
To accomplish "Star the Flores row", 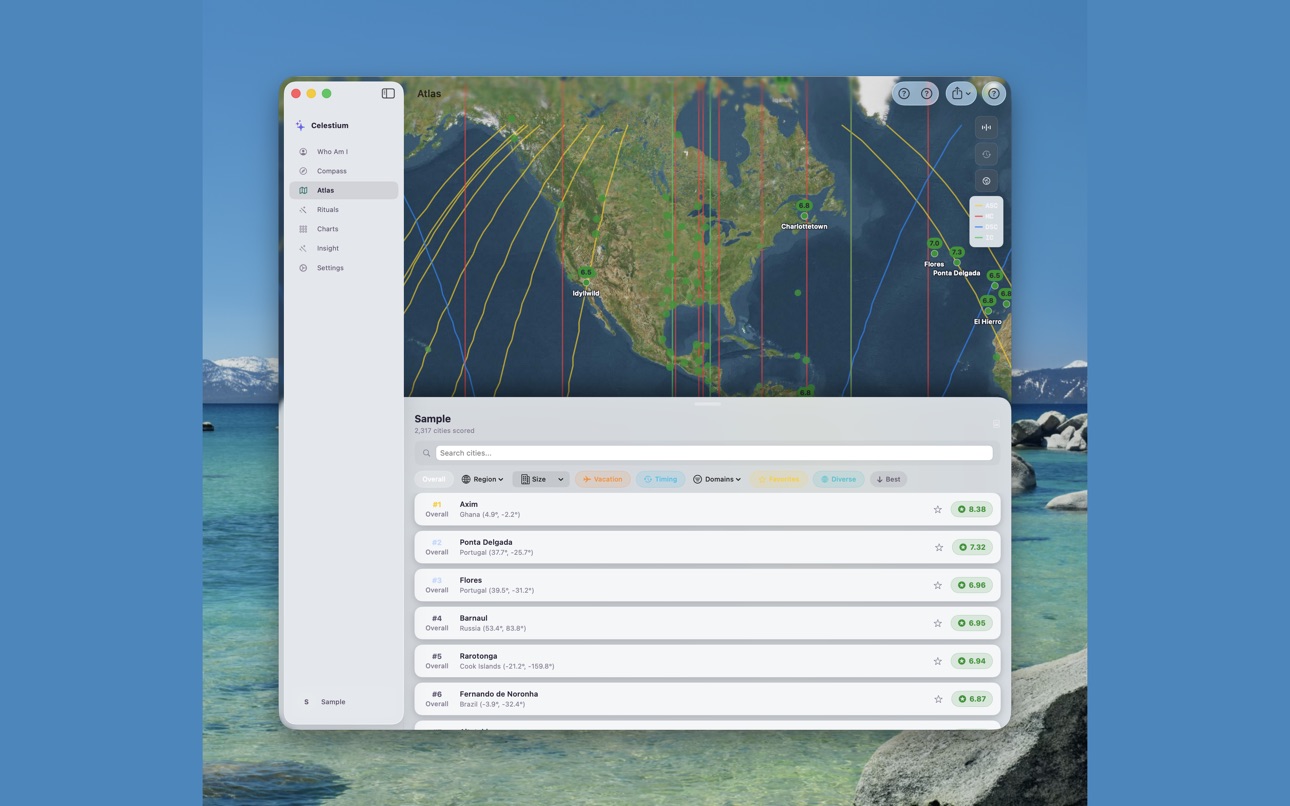I will [x=938, y=586].
